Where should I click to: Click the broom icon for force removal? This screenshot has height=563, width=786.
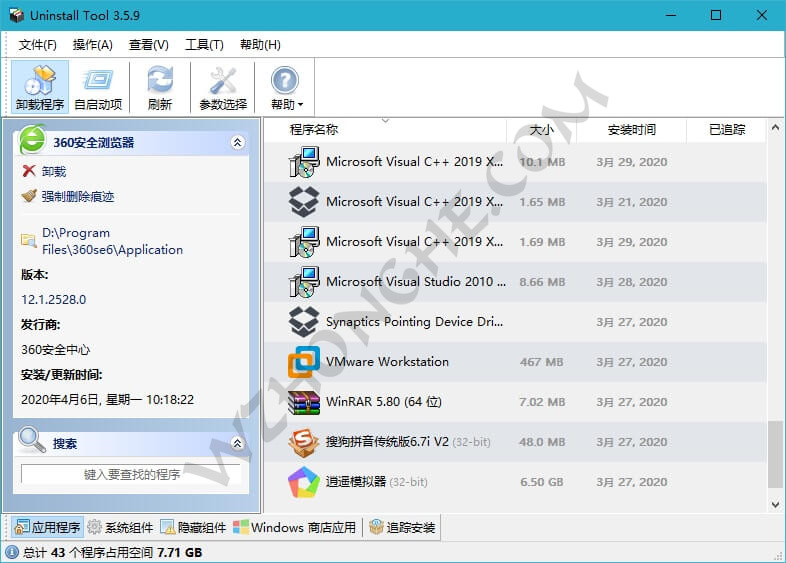tap(29, 196)
